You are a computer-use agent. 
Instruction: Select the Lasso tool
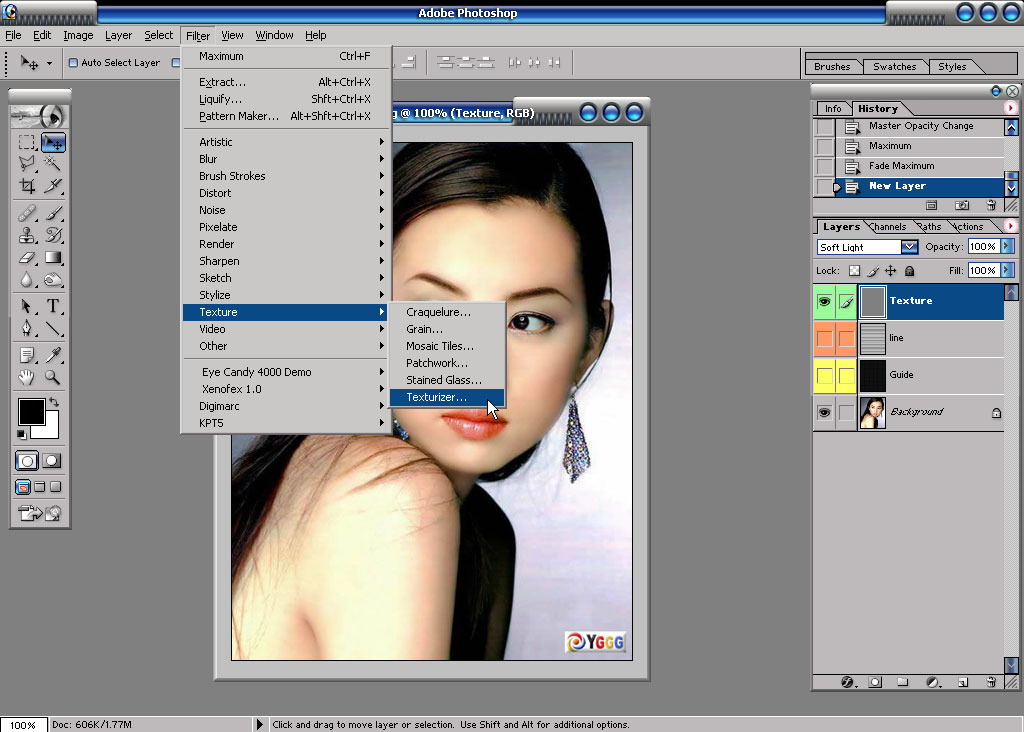pyautogui.click(x=27, y=163)
